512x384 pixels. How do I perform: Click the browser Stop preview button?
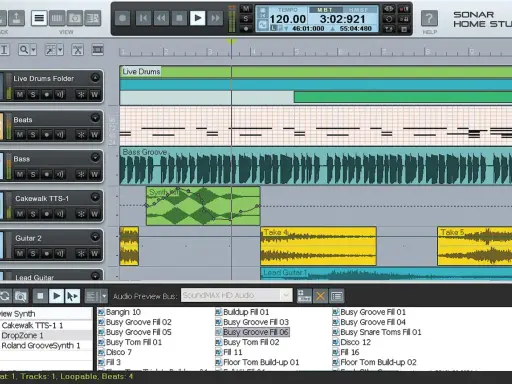pyautogui.click(x=40, y=296)
